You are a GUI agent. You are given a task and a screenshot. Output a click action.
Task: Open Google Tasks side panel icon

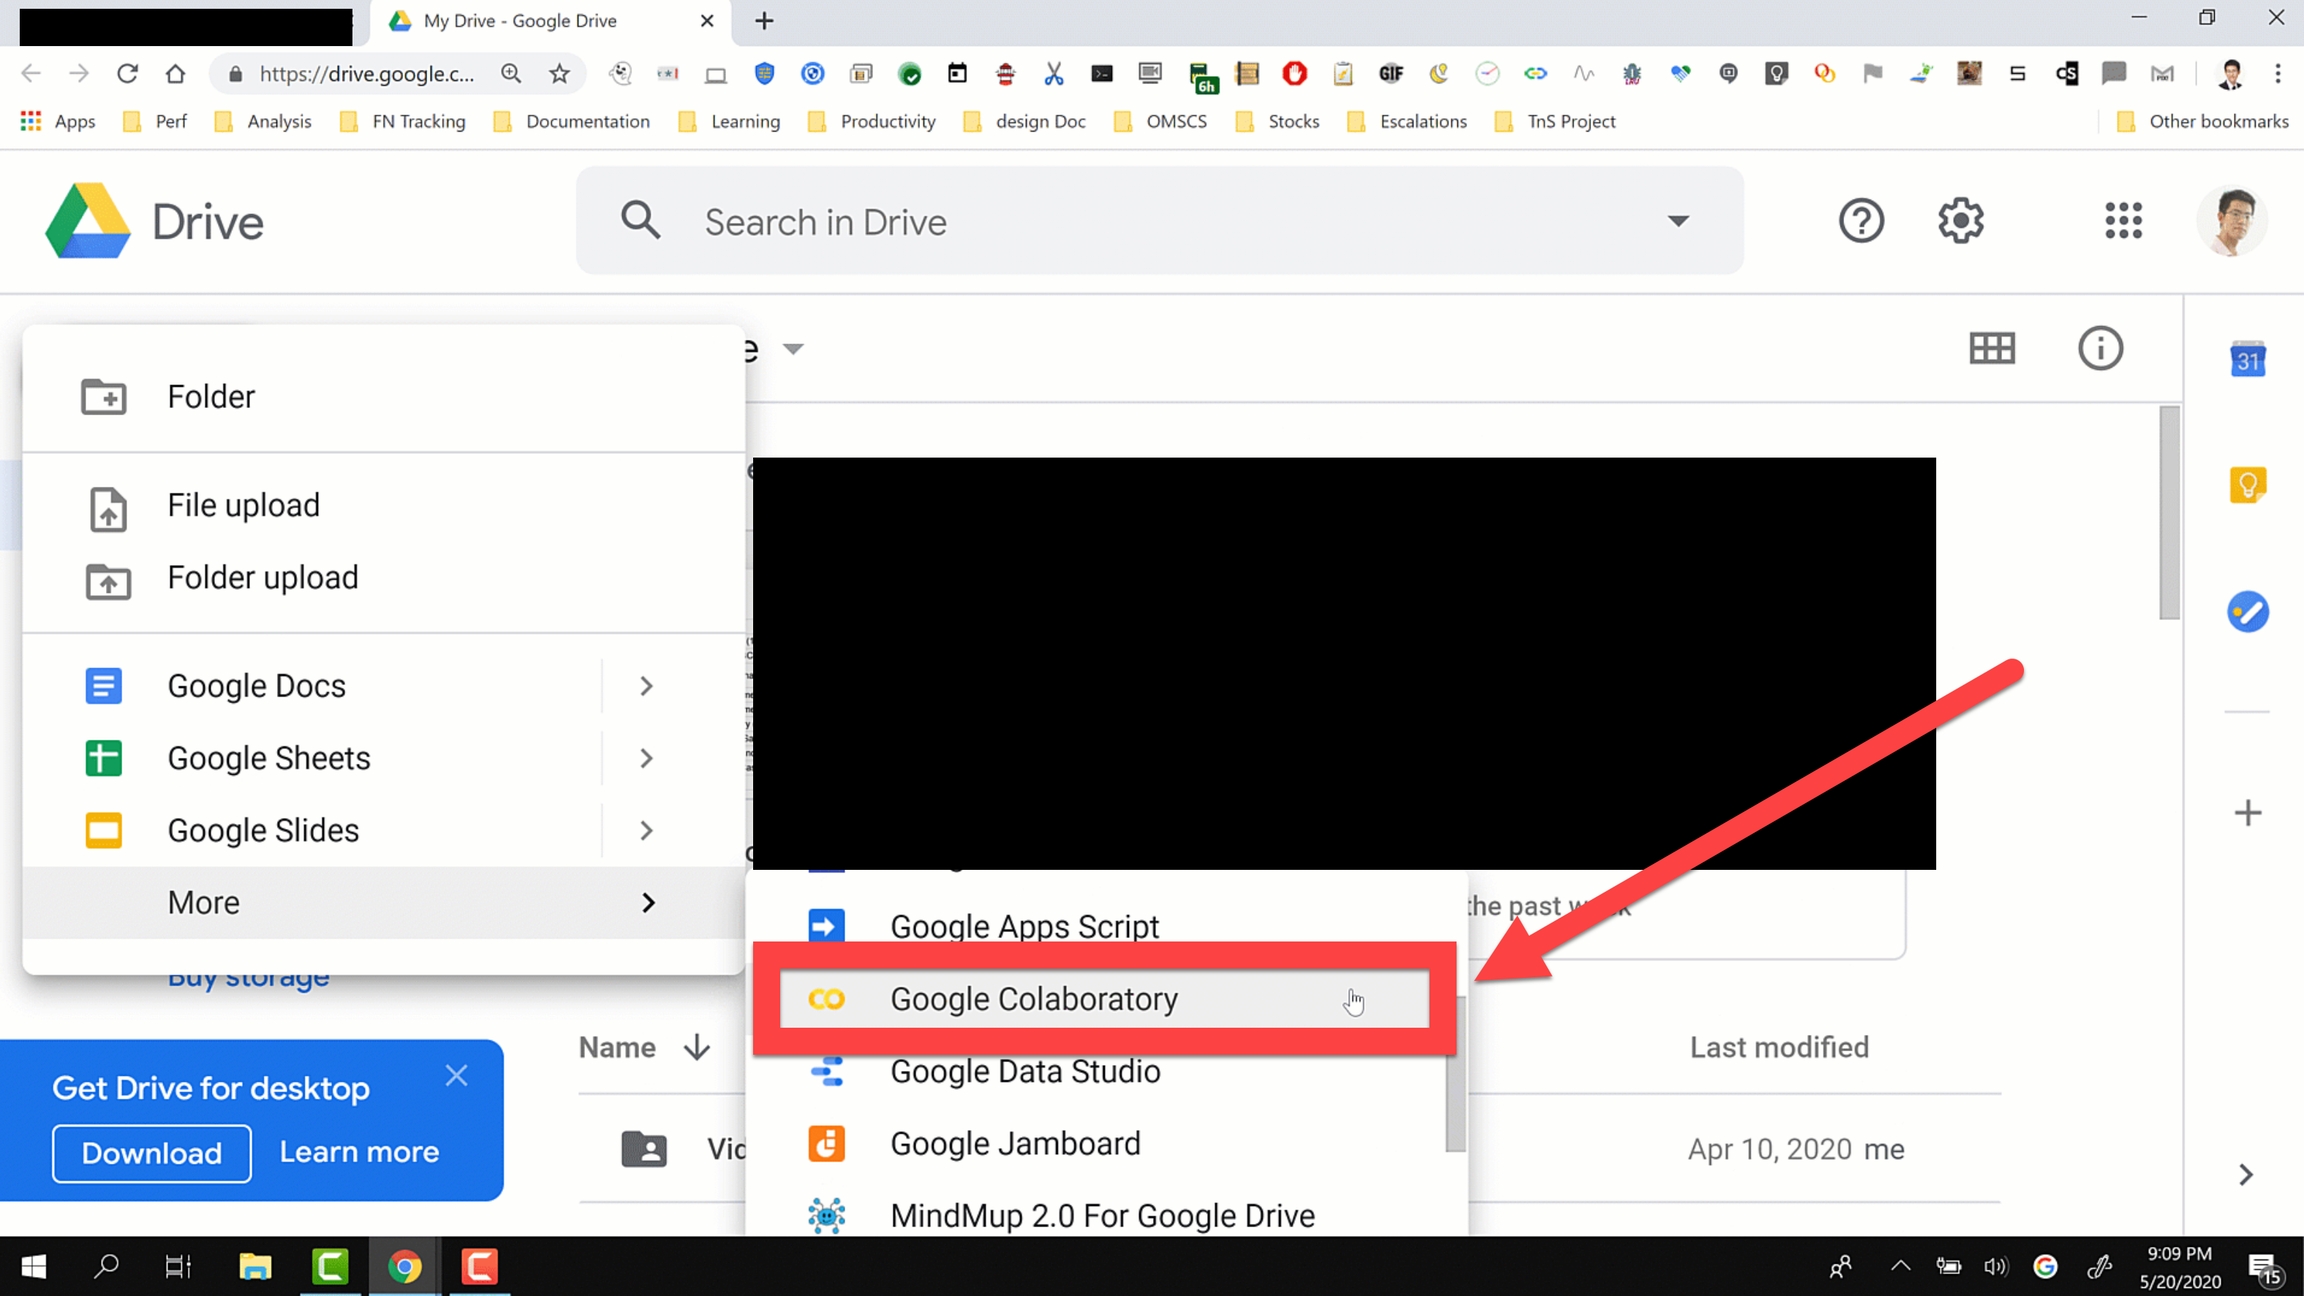click(x=2247, y=612)
